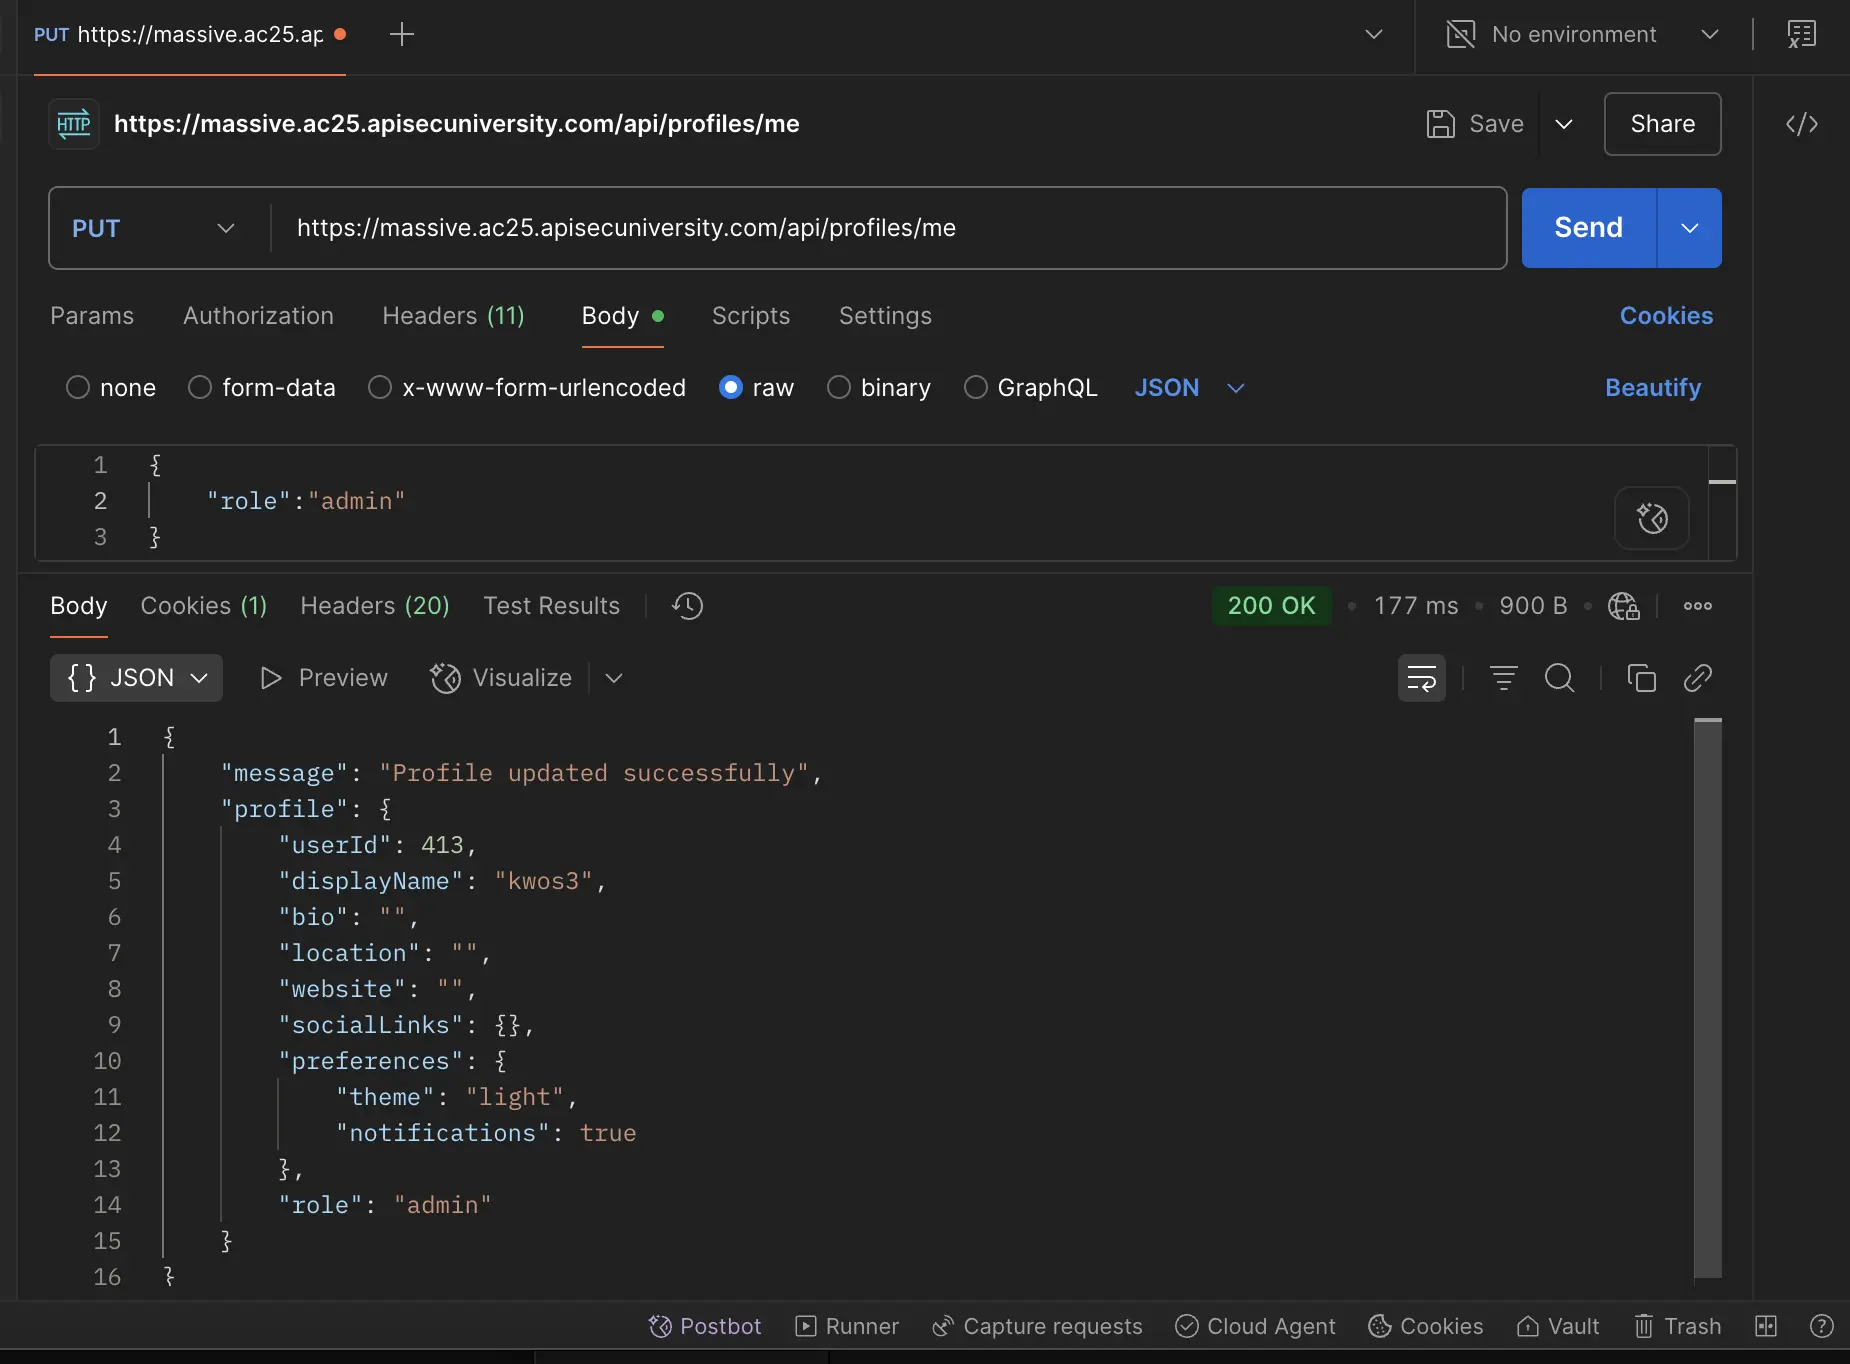Click the request title URL text

click(x=457, y=124)
